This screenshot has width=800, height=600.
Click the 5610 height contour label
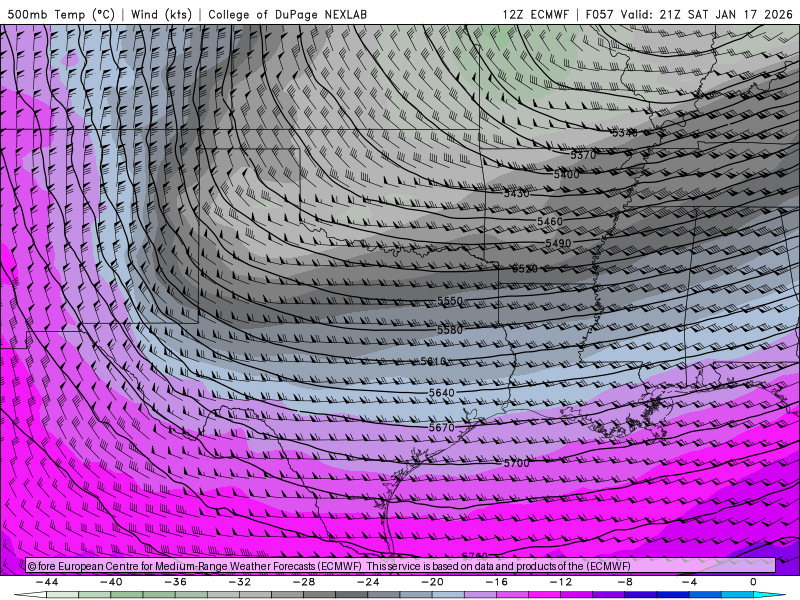(x=433, y=361)
